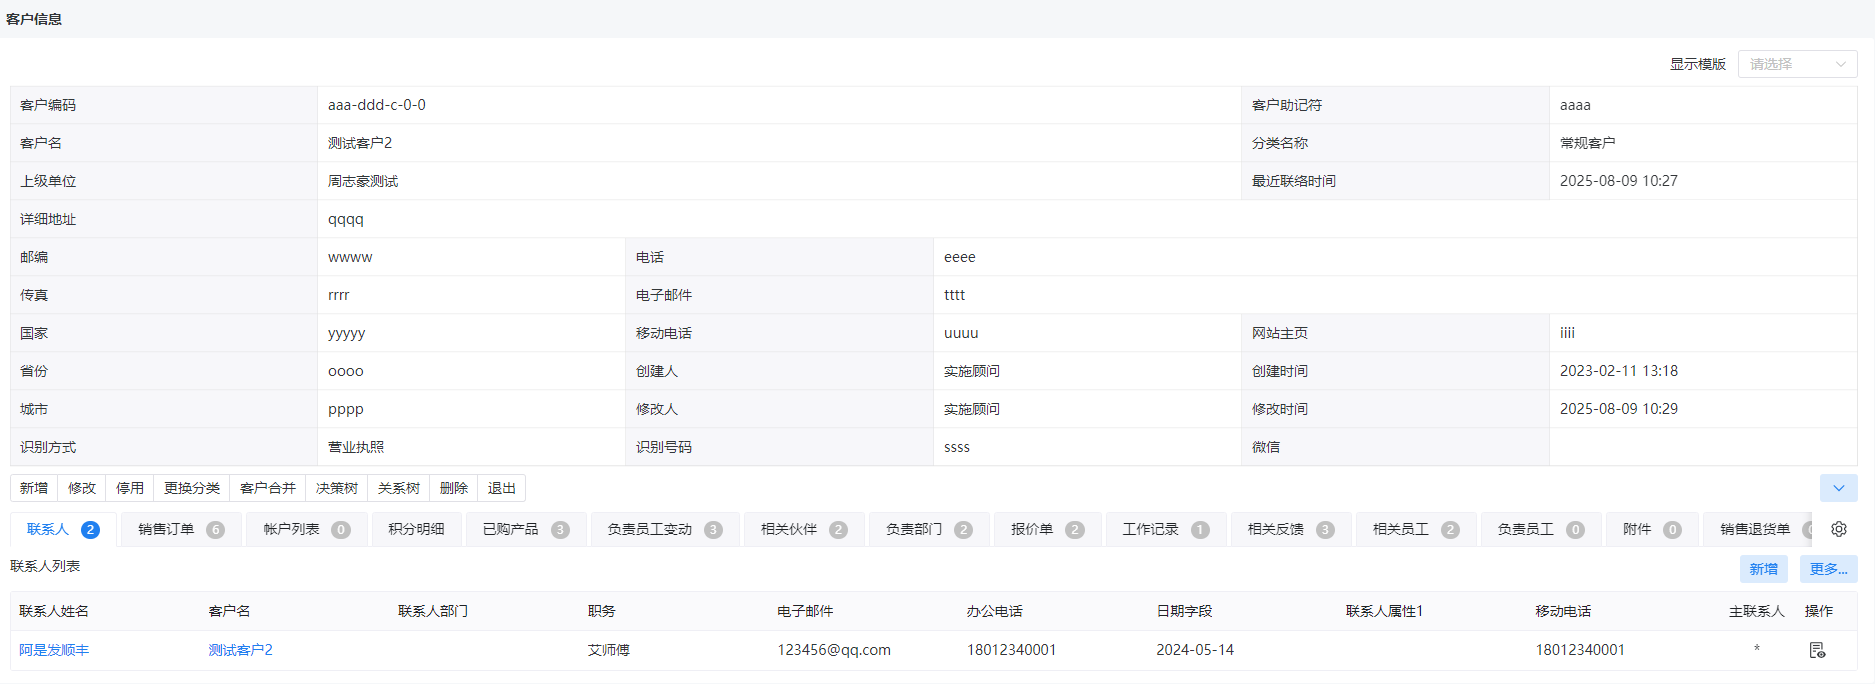Click last contact time 2025-08-09 10:27
This screenshot has height=684, width=1875.
point(1619,181)
